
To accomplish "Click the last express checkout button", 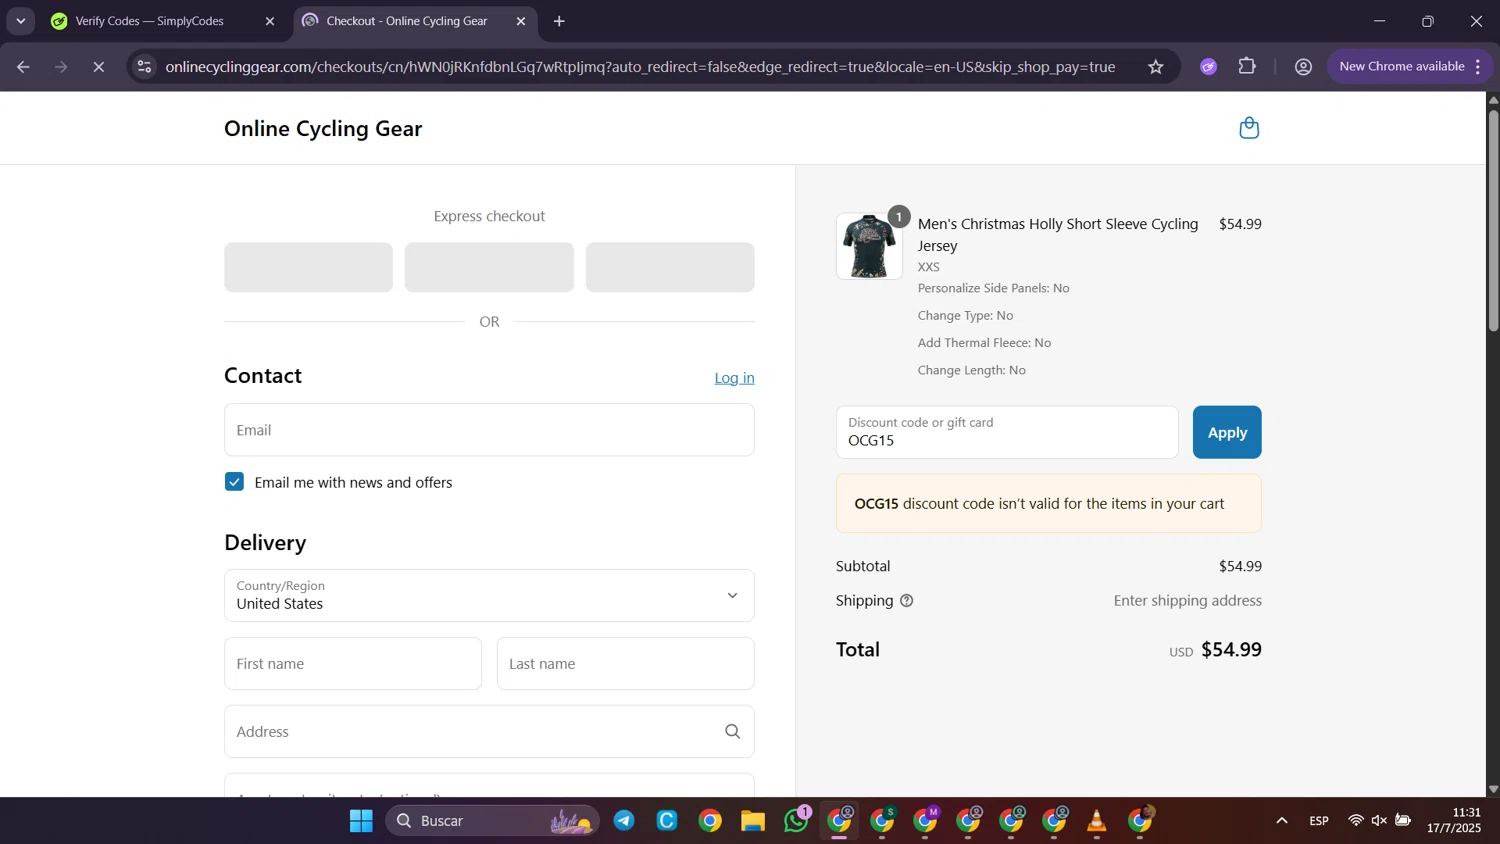I will tap(670, 267).
